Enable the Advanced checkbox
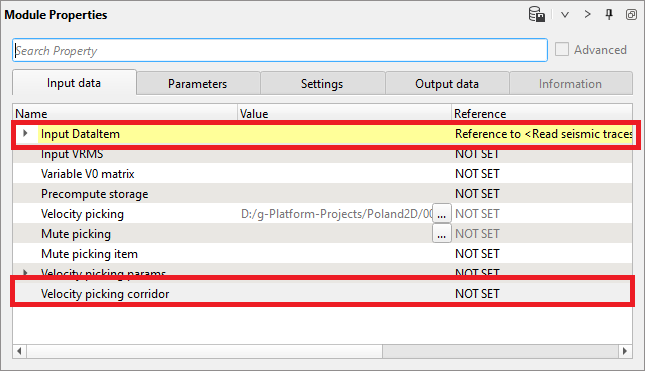Viewport: 645px width, 371px height. click(562, 49)
